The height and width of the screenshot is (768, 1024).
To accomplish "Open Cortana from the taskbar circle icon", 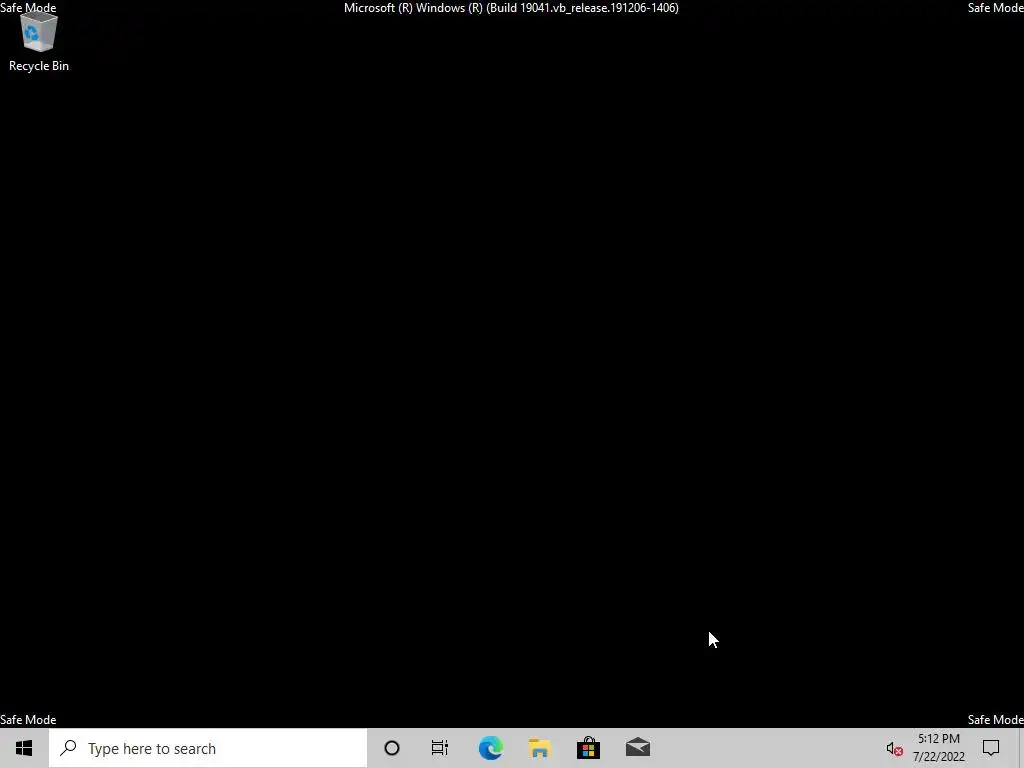I will [392, 748].
